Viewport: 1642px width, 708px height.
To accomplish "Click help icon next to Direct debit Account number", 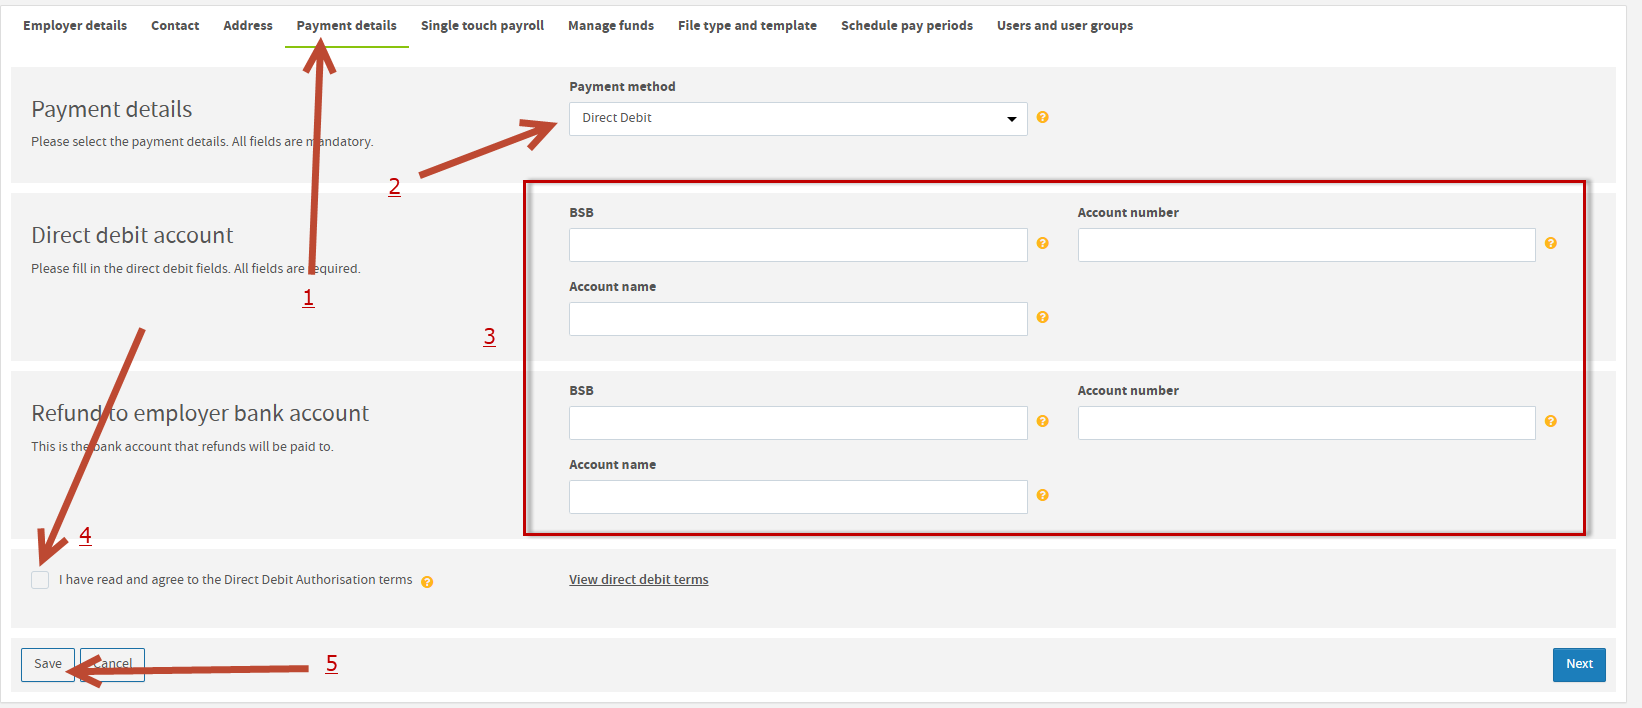I will pyautogui.click(x=1550, y=244).
